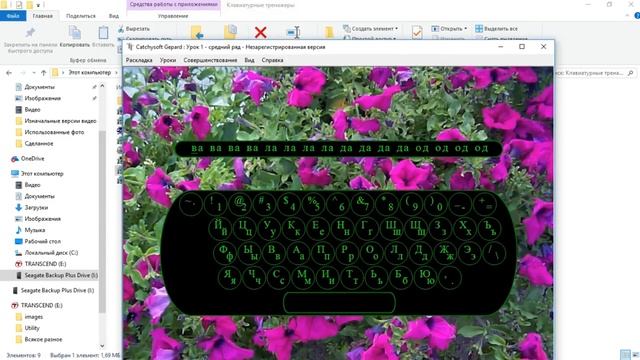Click the Ж key on the virtual keyboard

click(x=445, y=252)
